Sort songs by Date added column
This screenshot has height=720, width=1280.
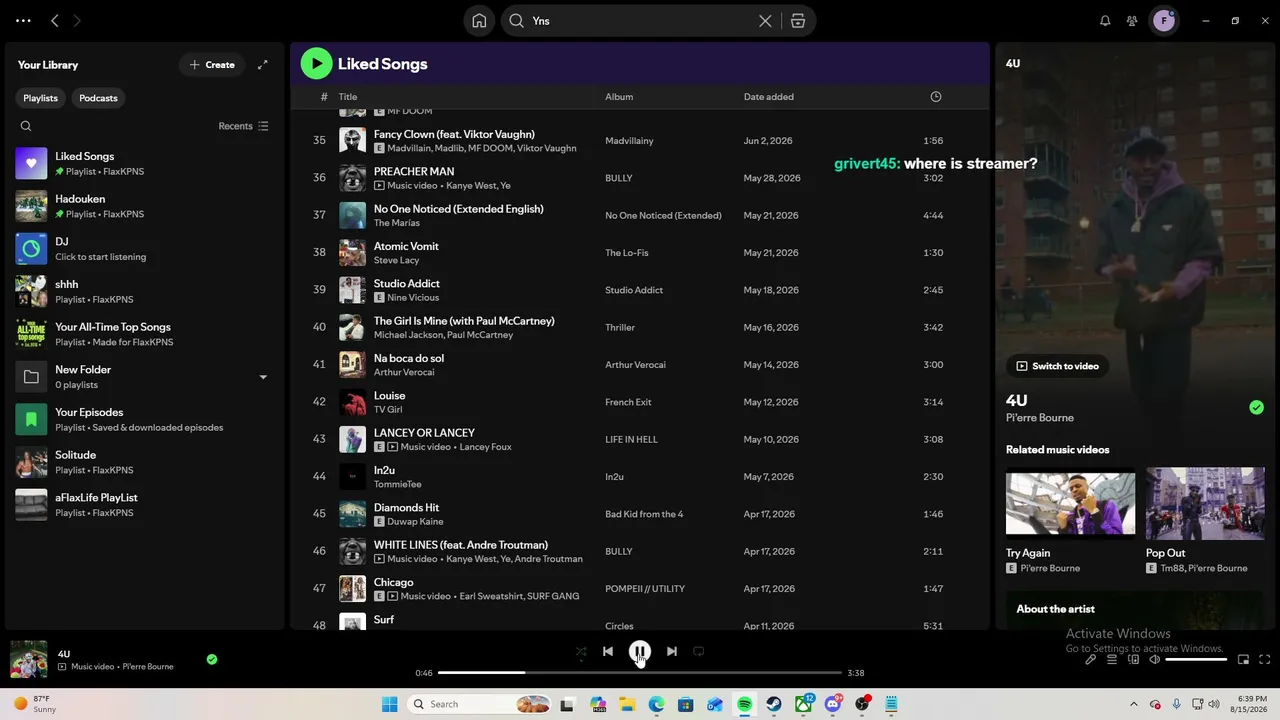[769, 97]
